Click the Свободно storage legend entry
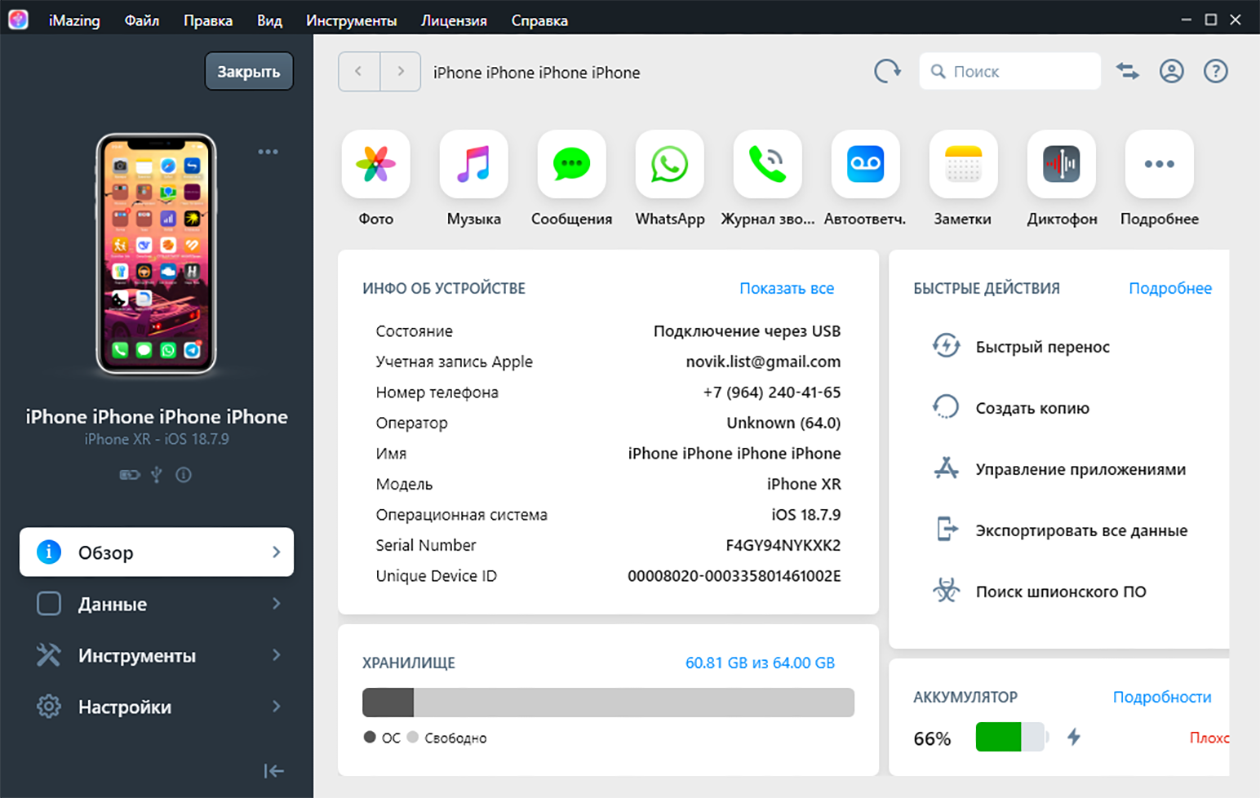Viewport: 1260px width, 798px height. click(x=447, y=738)
